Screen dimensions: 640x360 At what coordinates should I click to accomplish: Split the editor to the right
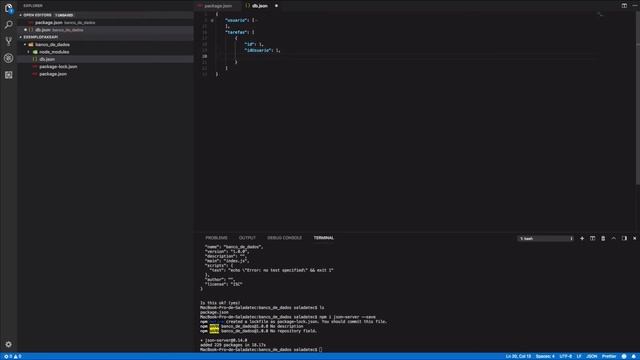[x=624, y=6]
